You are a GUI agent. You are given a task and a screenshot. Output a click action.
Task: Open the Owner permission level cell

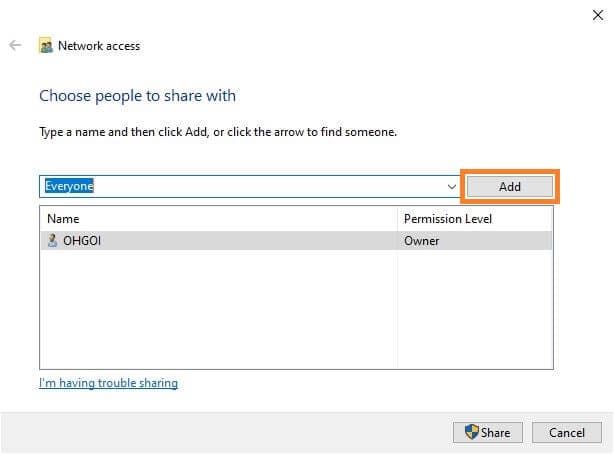tap(421, 240)
